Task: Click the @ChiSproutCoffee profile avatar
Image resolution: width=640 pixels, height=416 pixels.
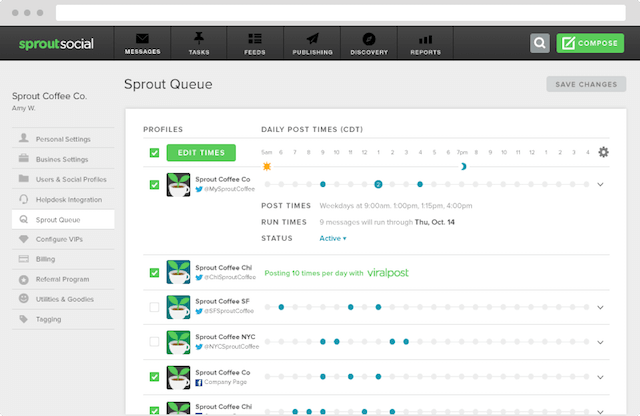Action: [178, 272]
